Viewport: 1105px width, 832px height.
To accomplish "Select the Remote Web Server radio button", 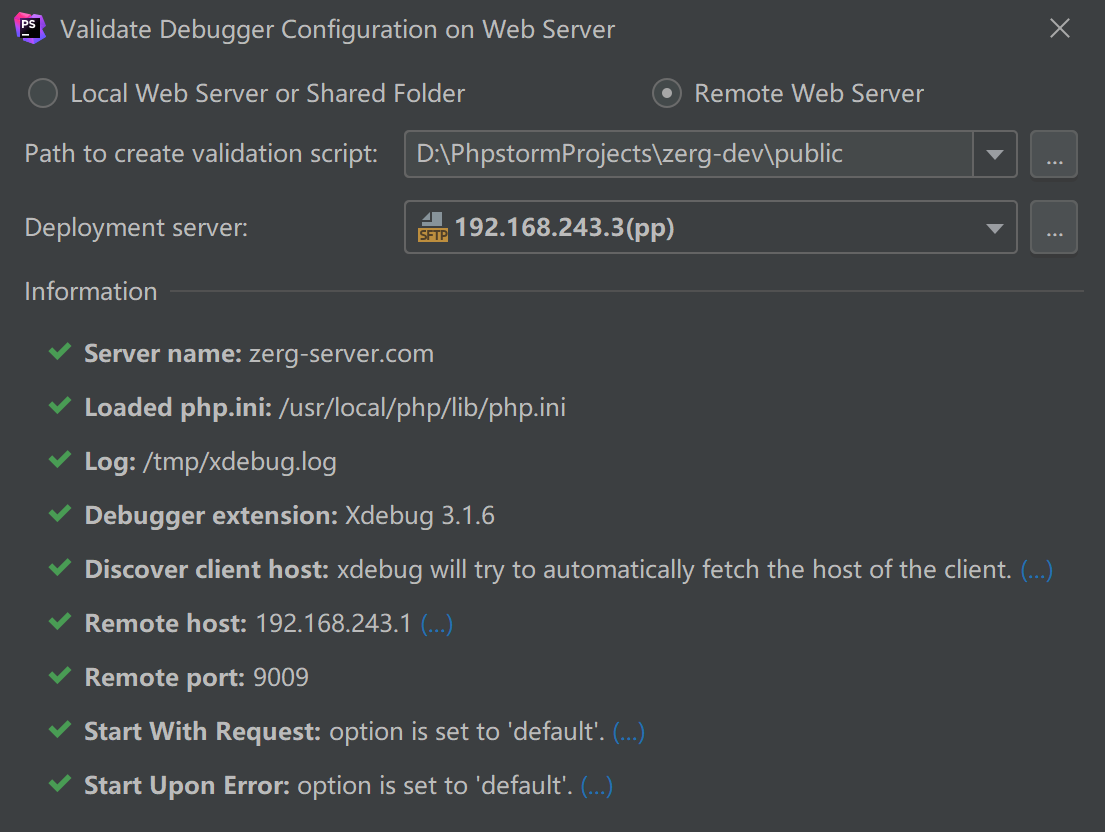I will pyautogui.click(x=666, y=94).
